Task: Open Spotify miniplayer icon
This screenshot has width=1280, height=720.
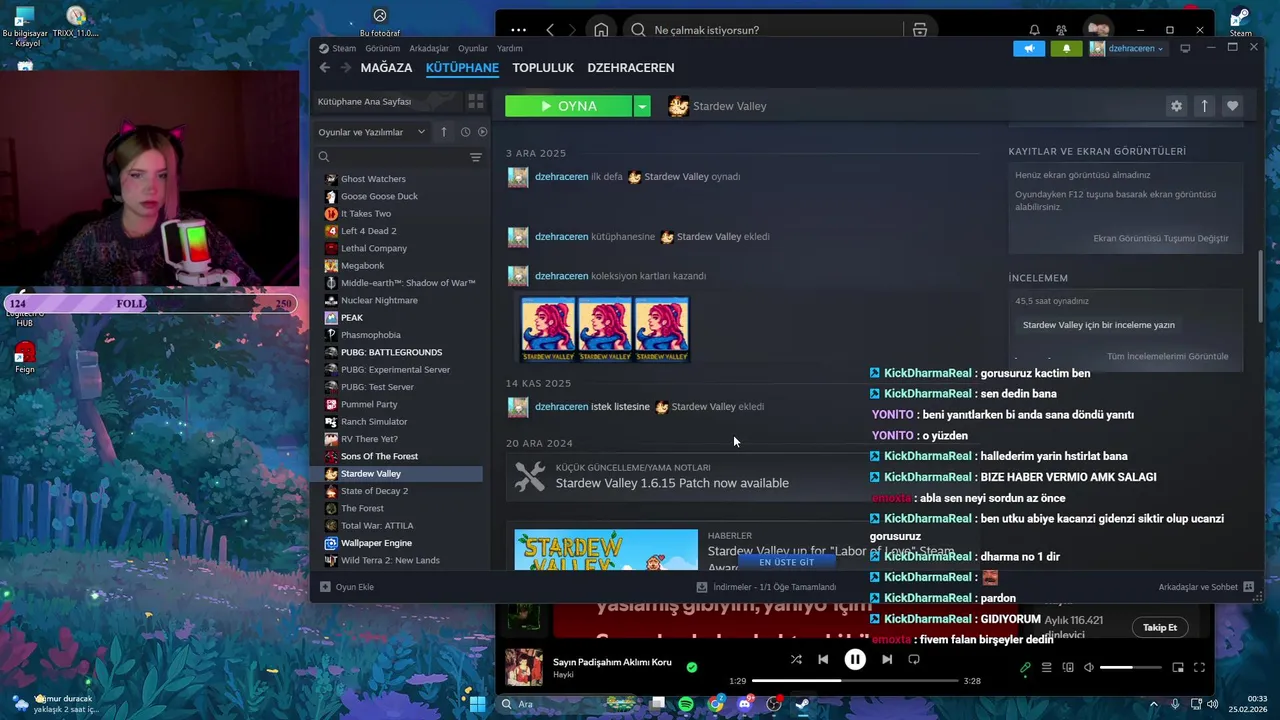Action: point(1178,668)
